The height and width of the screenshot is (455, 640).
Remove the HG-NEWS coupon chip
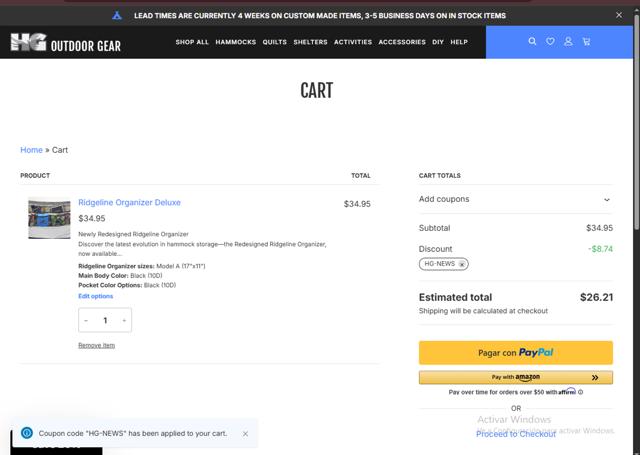pyautogui.click(x=462, y=264)
